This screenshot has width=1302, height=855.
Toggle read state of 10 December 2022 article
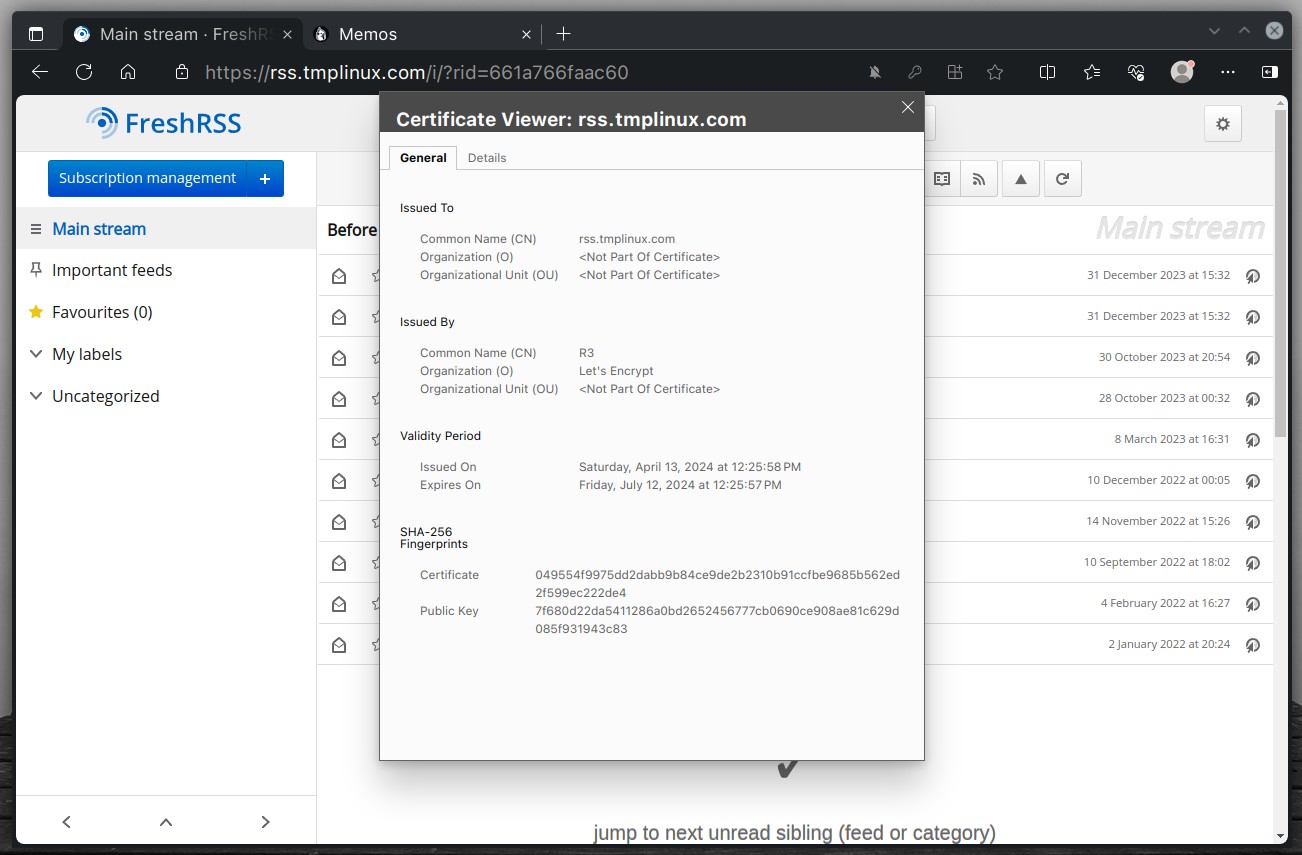pyautogui.click(x=339, y=481)
